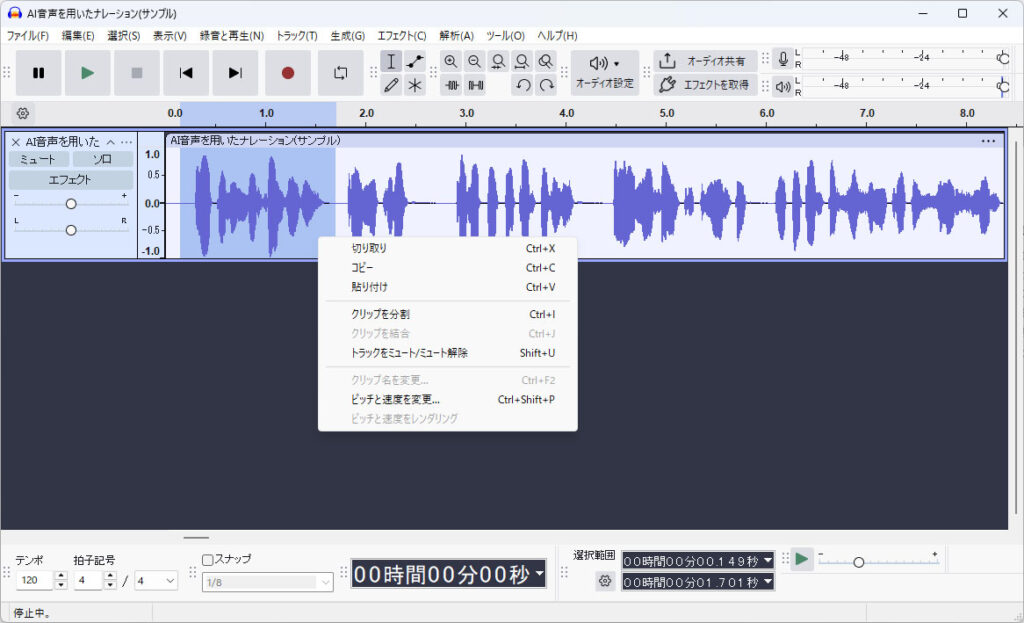Screen dimensions: 1024x623
Task: Silence audio selection icon
Action: pos(476,85)
